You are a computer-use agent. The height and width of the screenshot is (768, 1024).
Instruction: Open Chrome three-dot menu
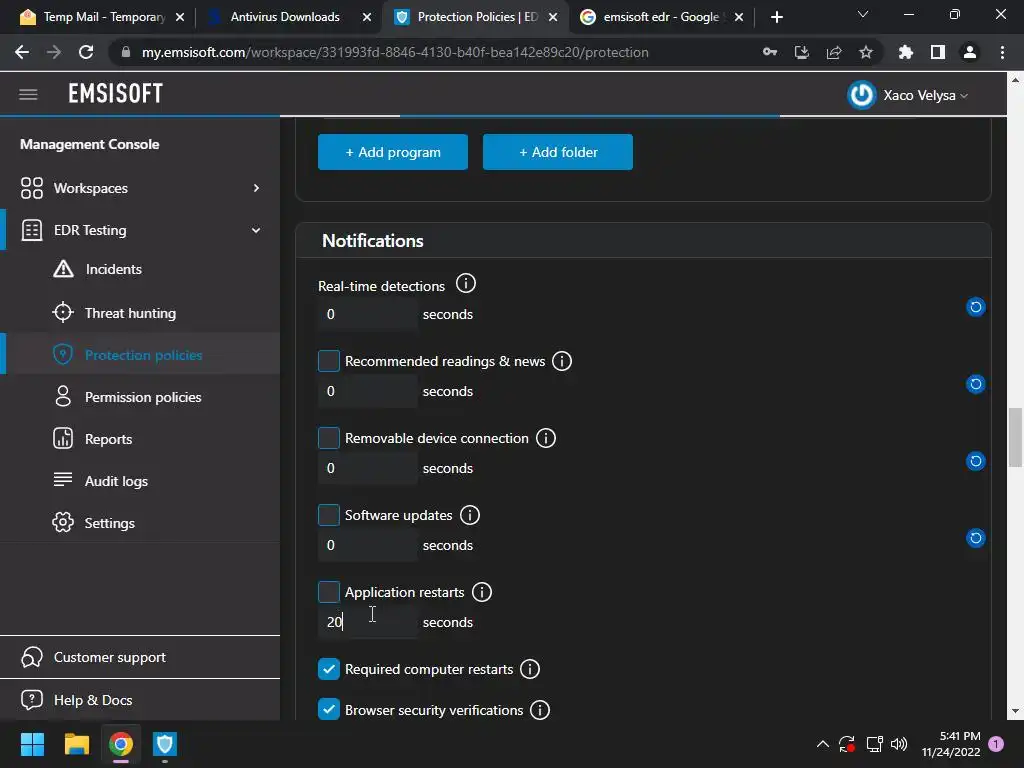1002,52
